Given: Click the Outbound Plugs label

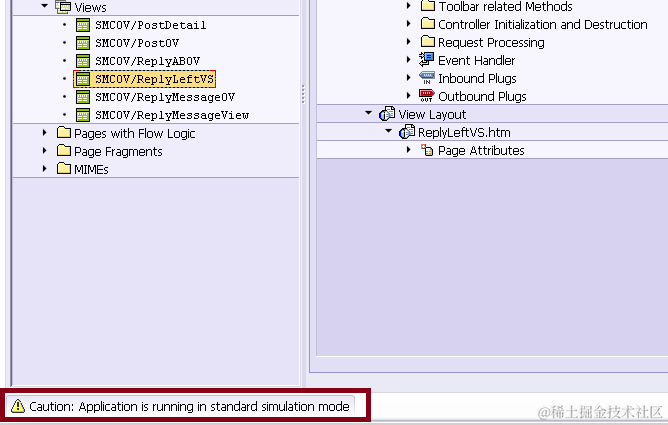Looking at the screenshot, I should click(x=482, y=97).
